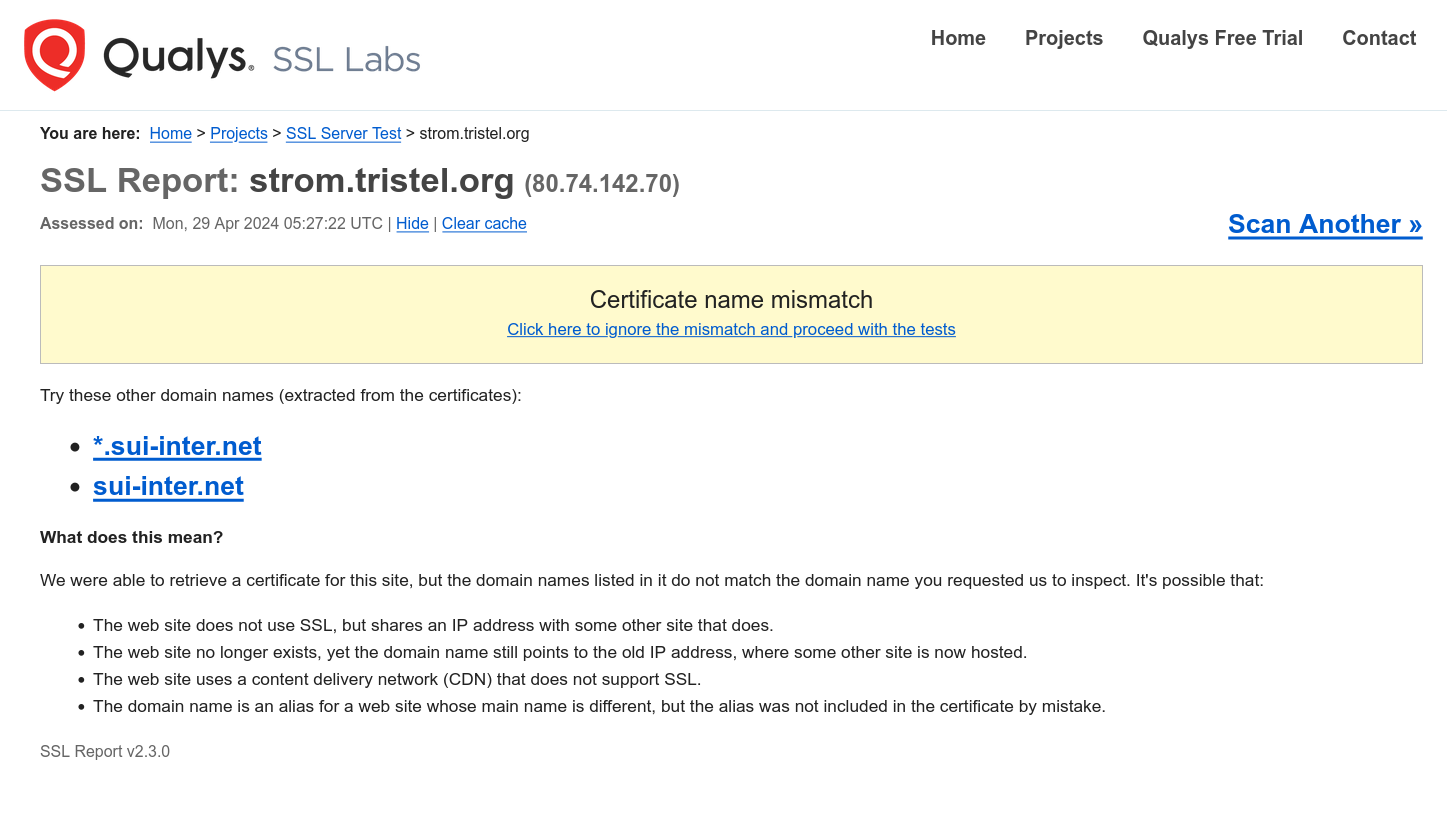Click the Qualys red shield logo
1450x836 pixels.
pyautogui.click(x=54, y=56)
